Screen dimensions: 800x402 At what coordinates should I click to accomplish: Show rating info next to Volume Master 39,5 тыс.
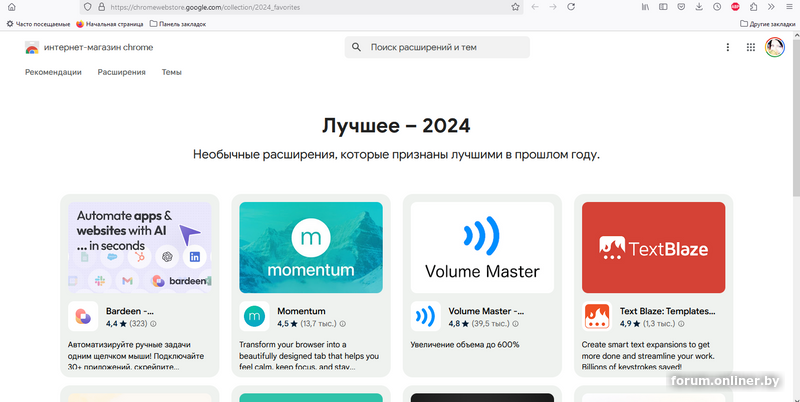(x=515, y=324)
